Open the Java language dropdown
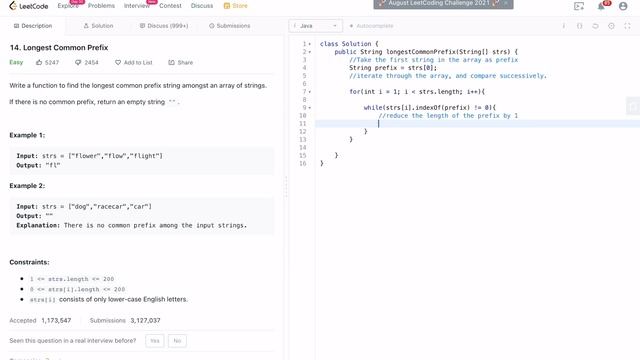 click(x=316, y=26)
